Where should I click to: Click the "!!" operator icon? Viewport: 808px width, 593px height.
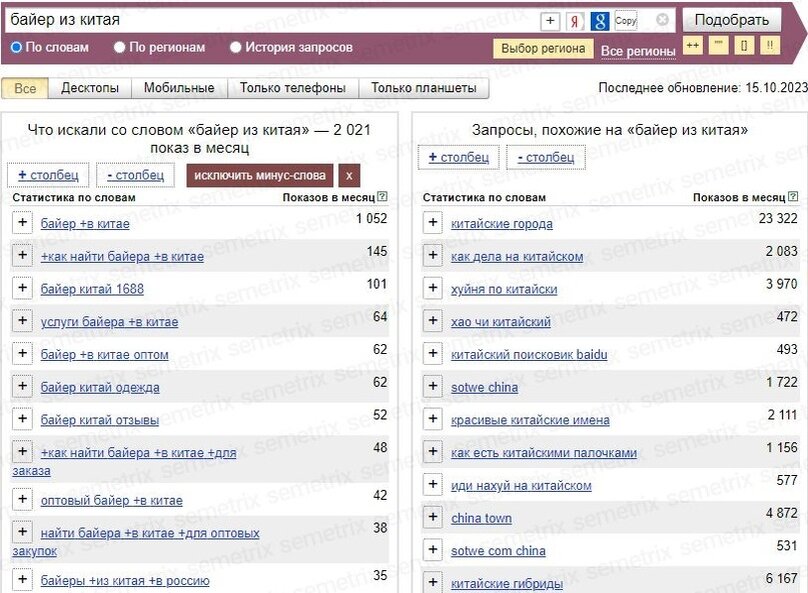(x=770, y=45)
